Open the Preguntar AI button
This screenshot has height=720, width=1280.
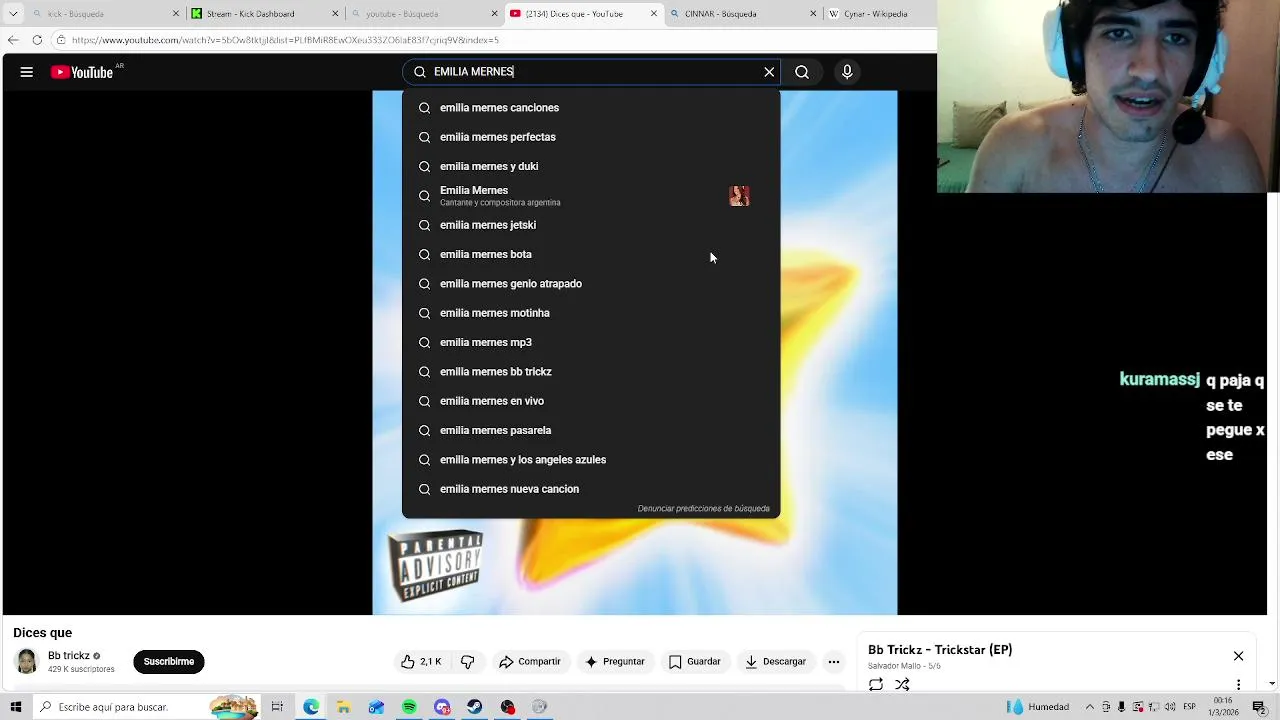pos(615,661)
